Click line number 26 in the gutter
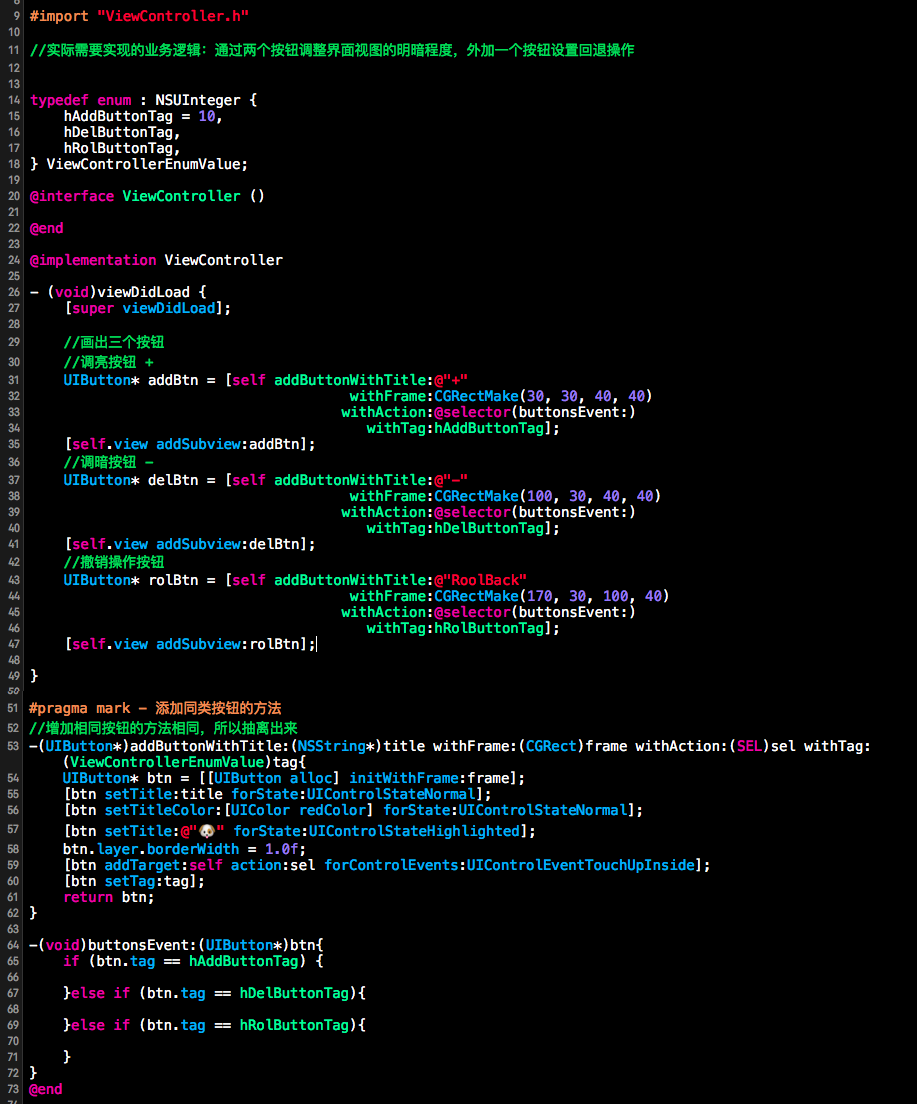This screenshot has height=1104, width=917. [13, 292]
